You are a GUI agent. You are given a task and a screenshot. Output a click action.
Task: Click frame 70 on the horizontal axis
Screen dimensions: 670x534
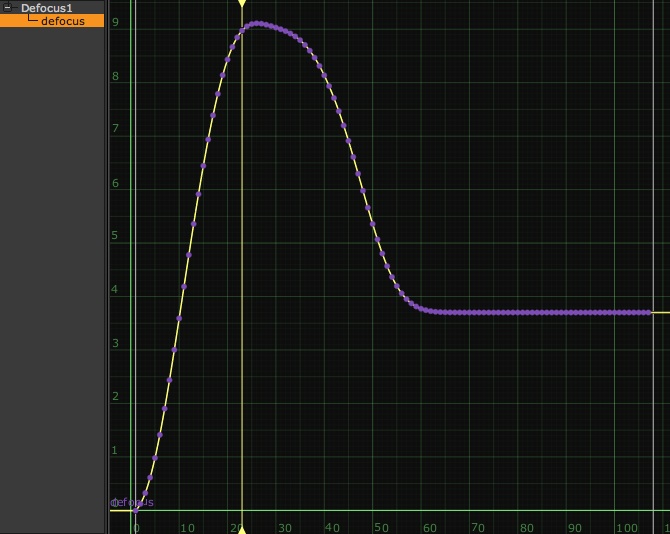pyautogui.click(x=478, y=527)
